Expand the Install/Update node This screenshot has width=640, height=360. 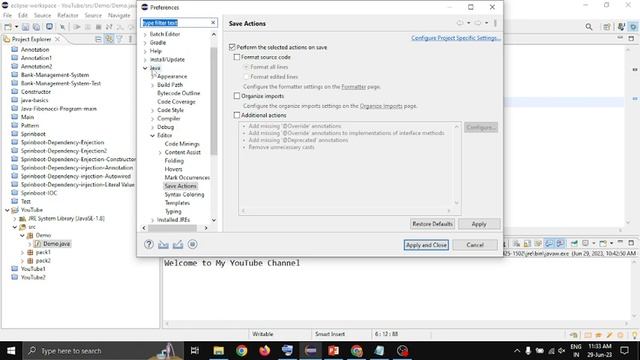[x=145, y=60]
